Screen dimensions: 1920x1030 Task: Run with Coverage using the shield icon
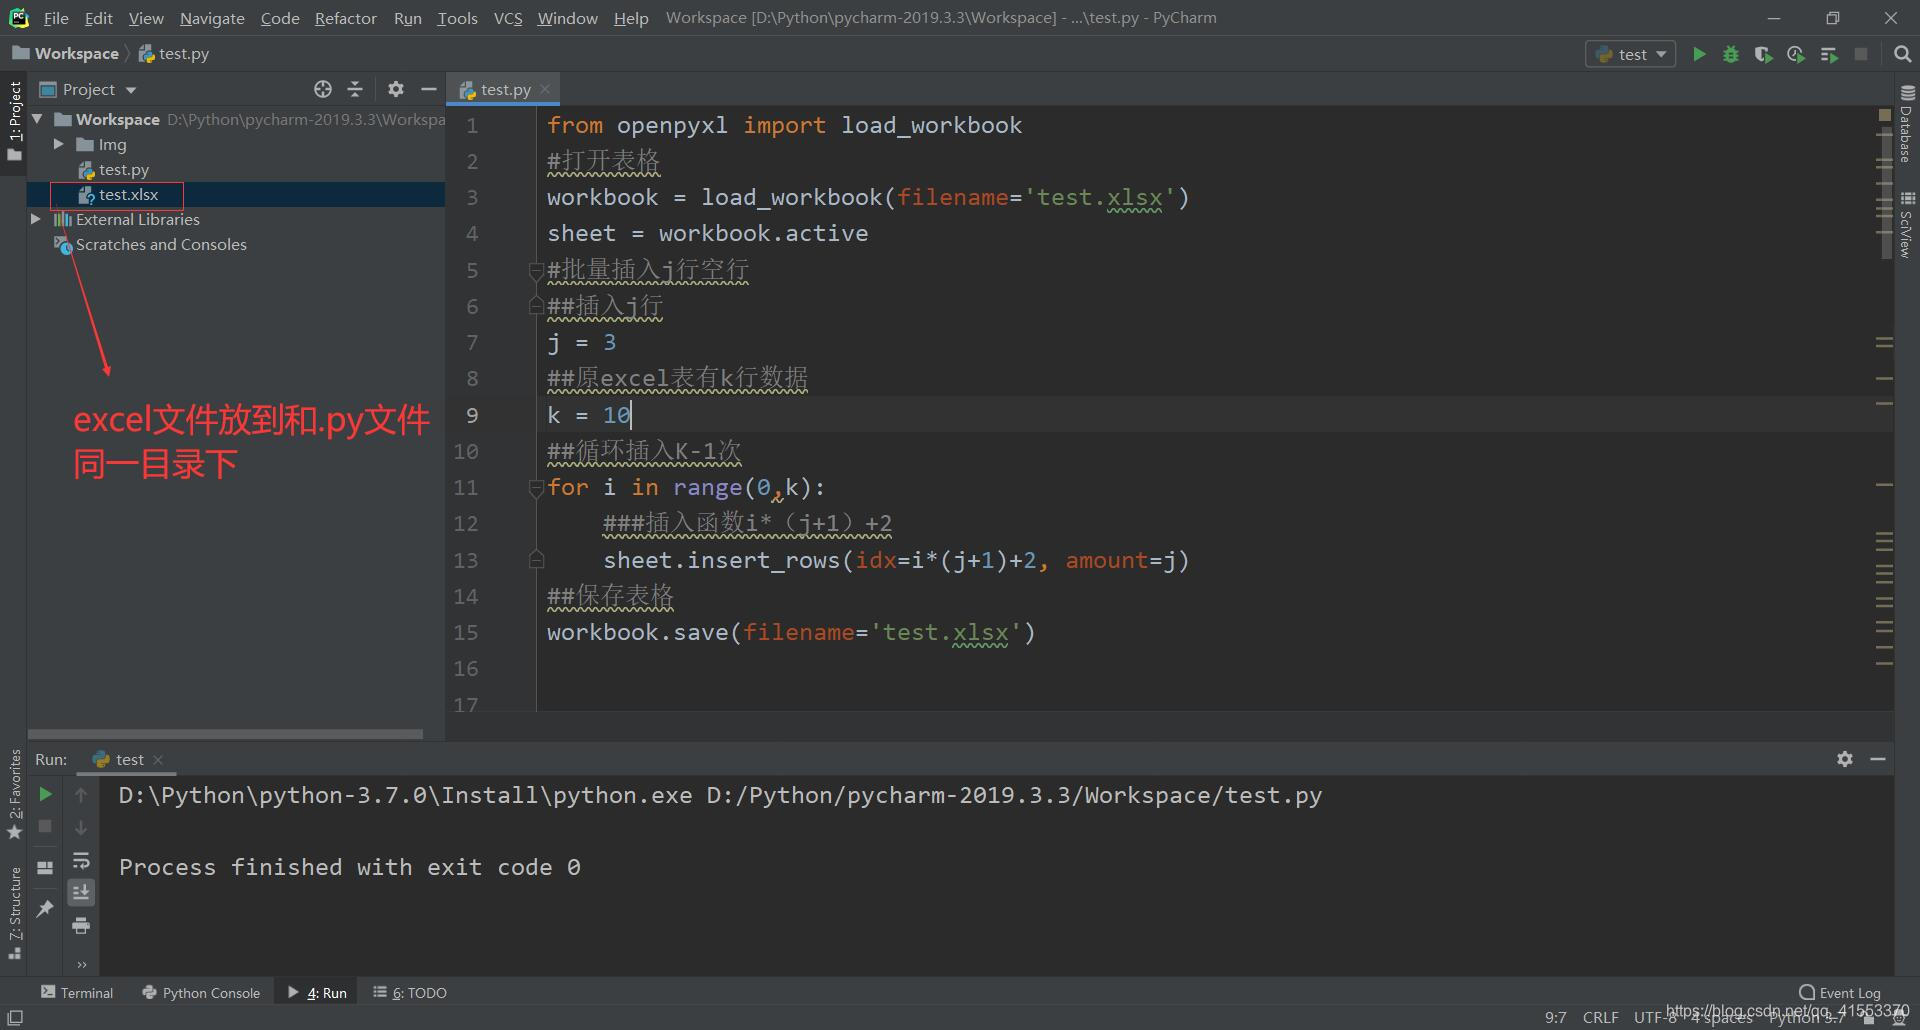pyautogui.click(x=1763, y=54)
